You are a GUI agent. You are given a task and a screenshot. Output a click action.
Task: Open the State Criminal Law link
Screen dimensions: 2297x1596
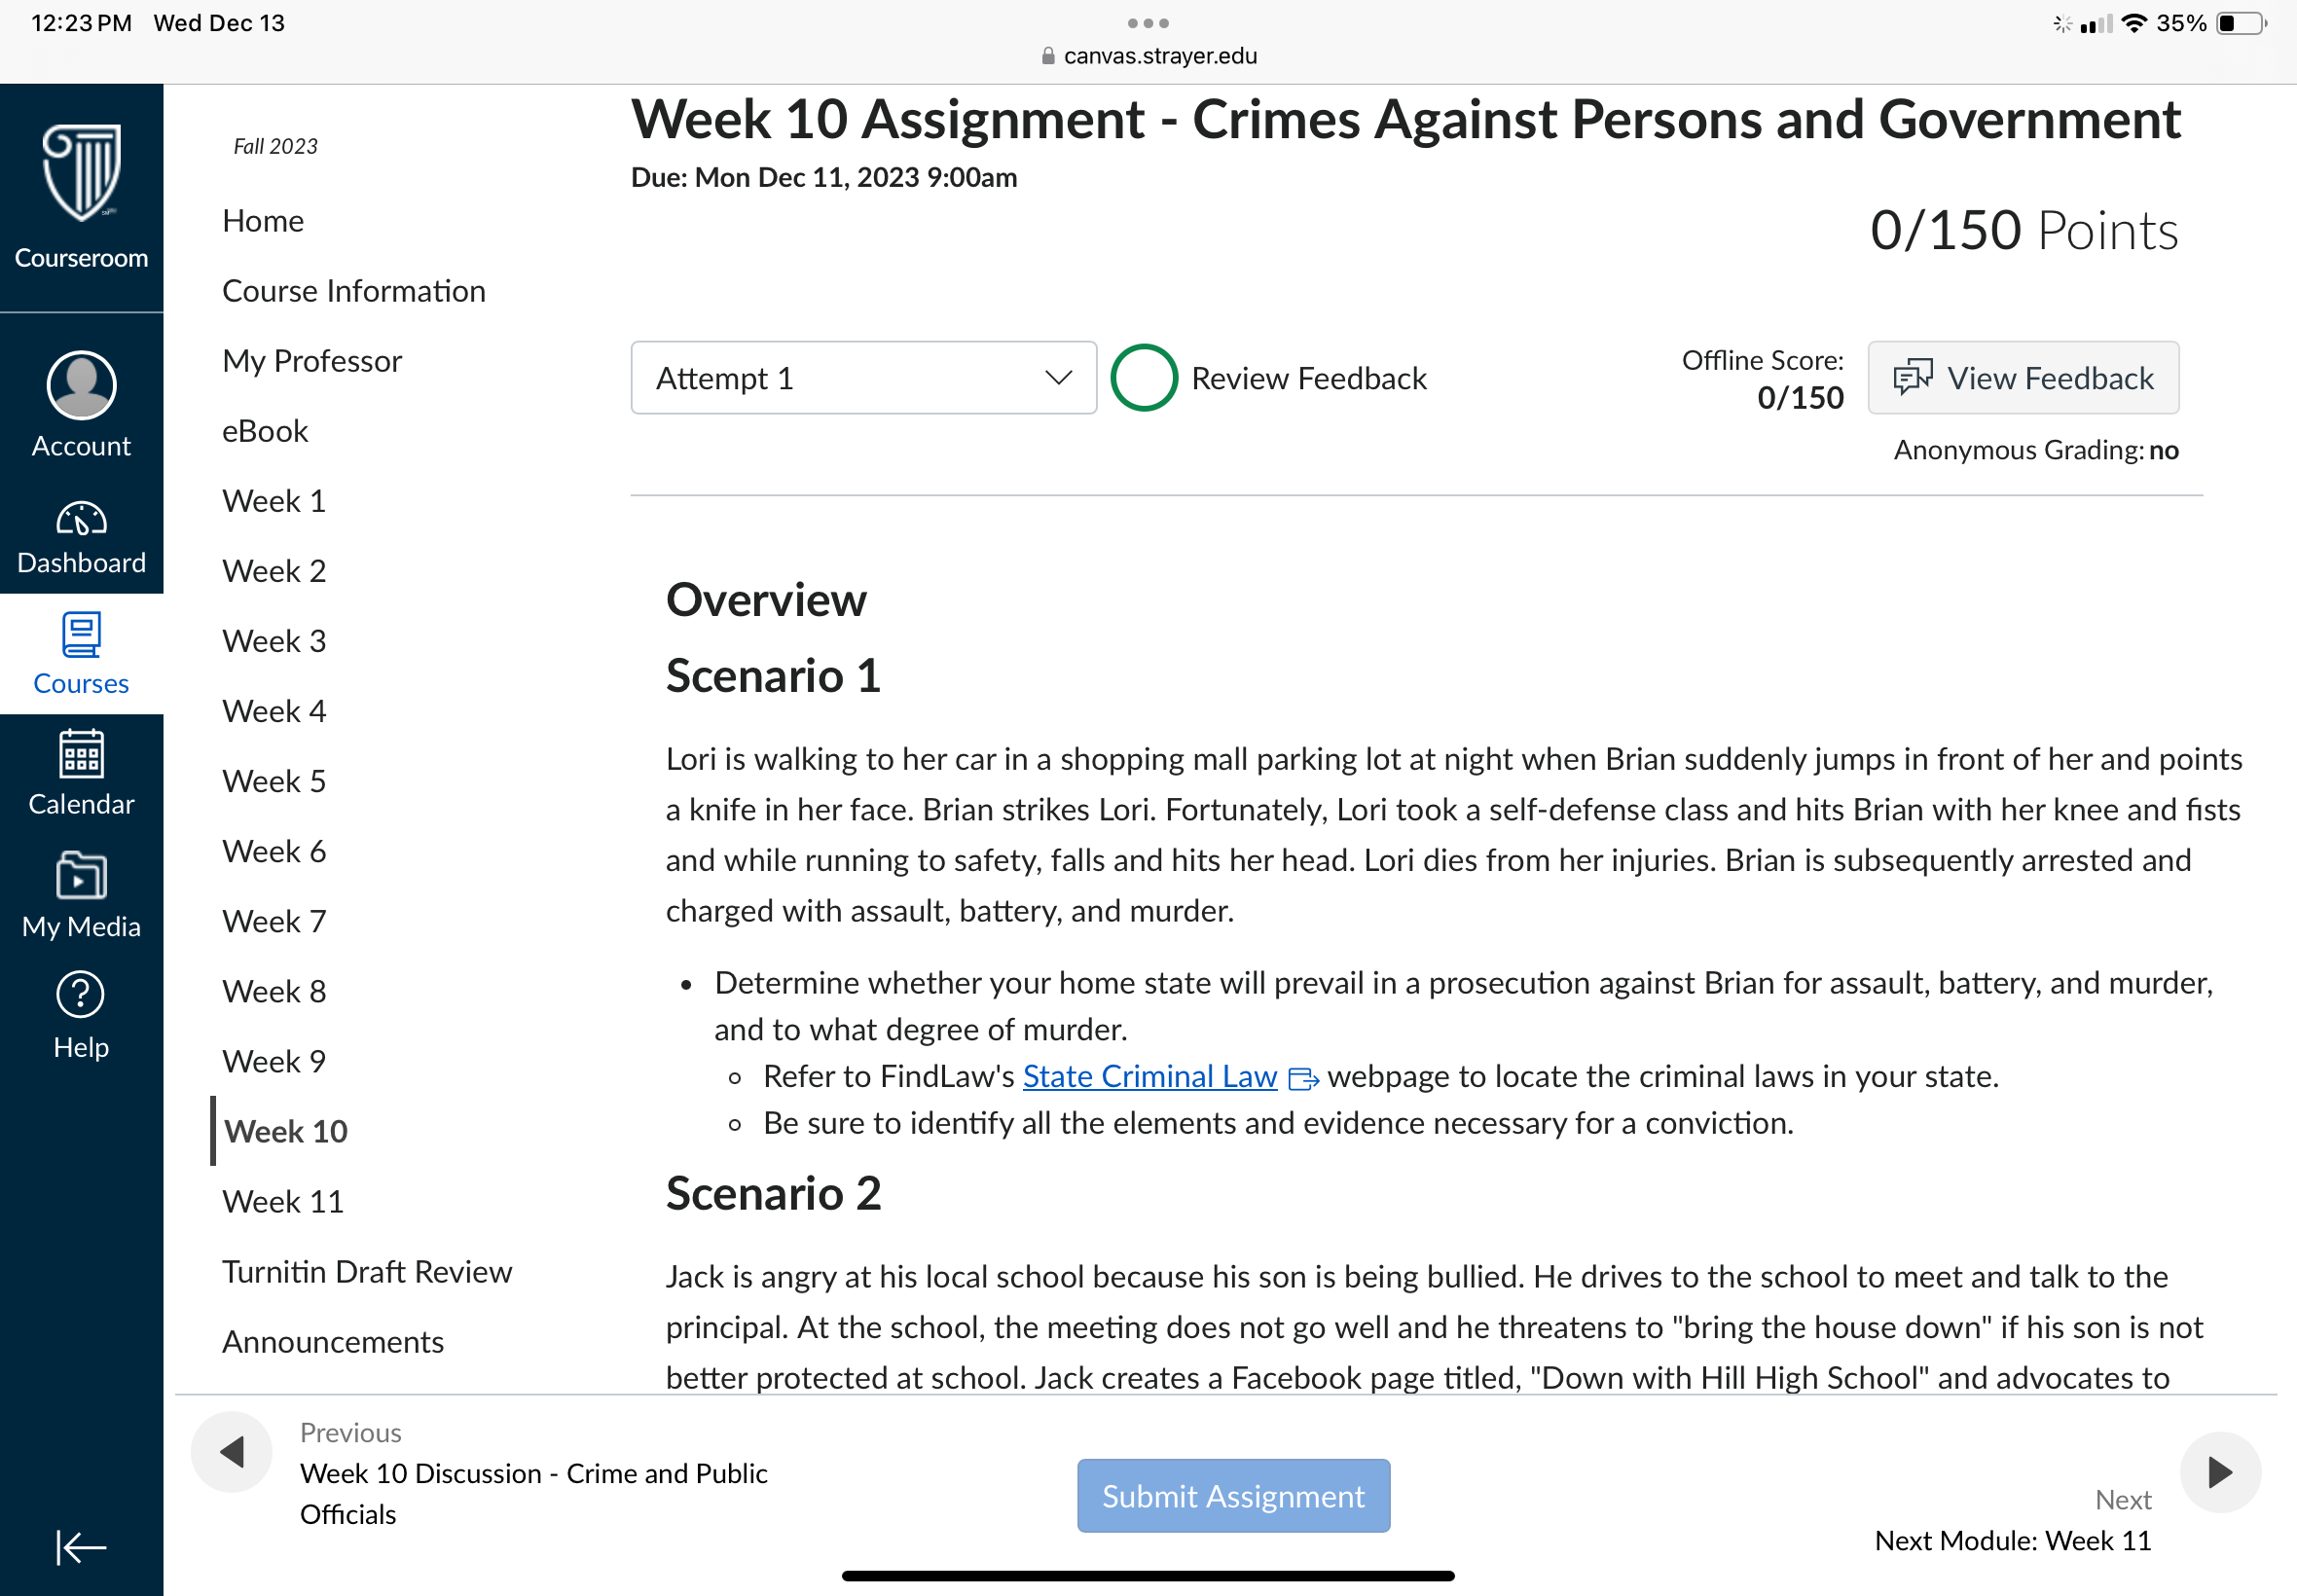tap(1150, 1076)
